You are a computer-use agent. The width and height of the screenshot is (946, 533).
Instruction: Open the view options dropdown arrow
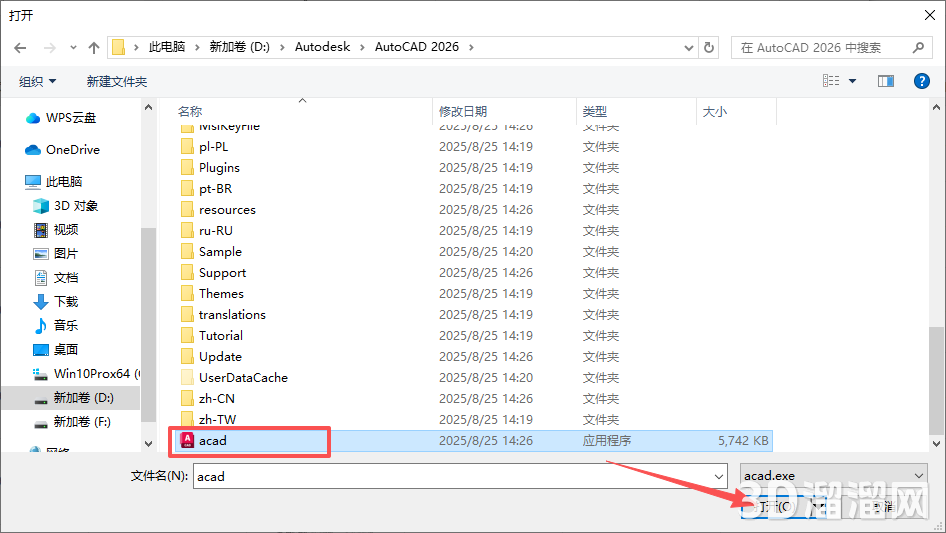tap(853, 81)
